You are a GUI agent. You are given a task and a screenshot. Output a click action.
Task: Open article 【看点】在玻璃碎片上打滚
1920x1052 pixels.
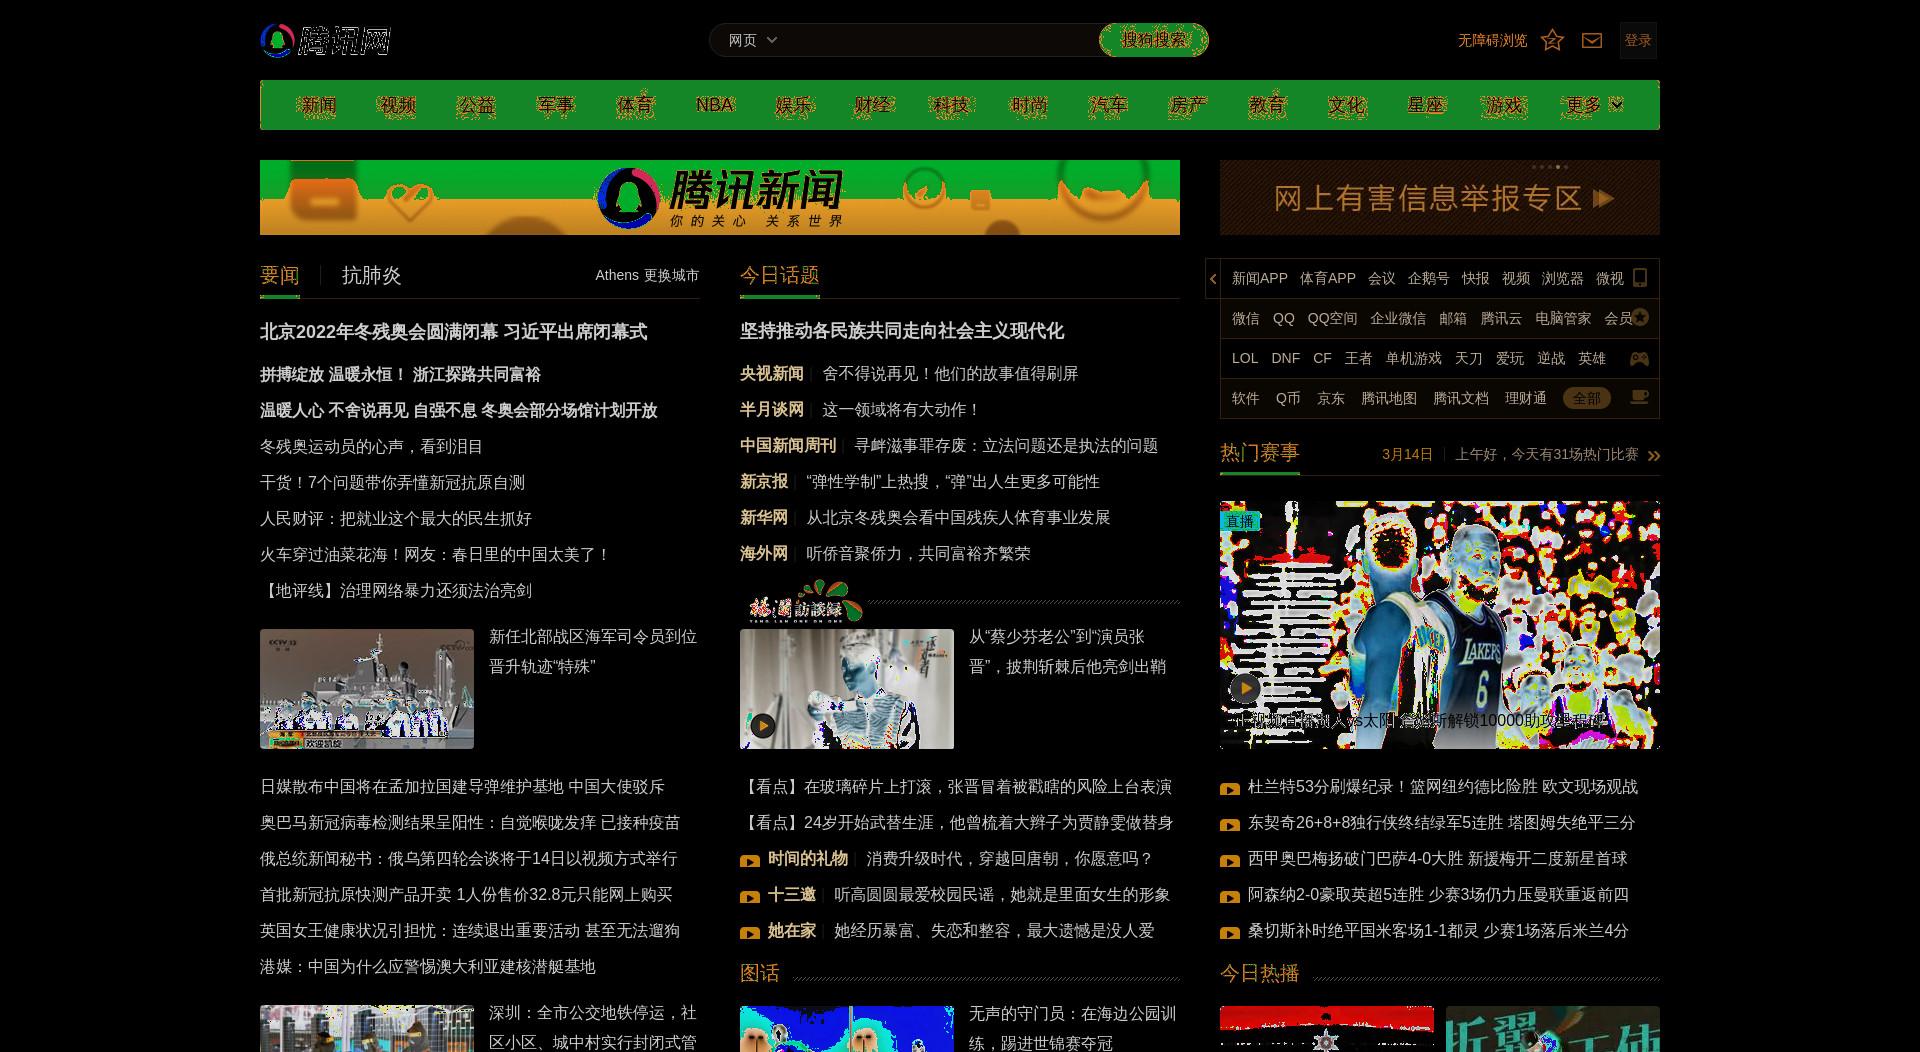coord(956,787)
